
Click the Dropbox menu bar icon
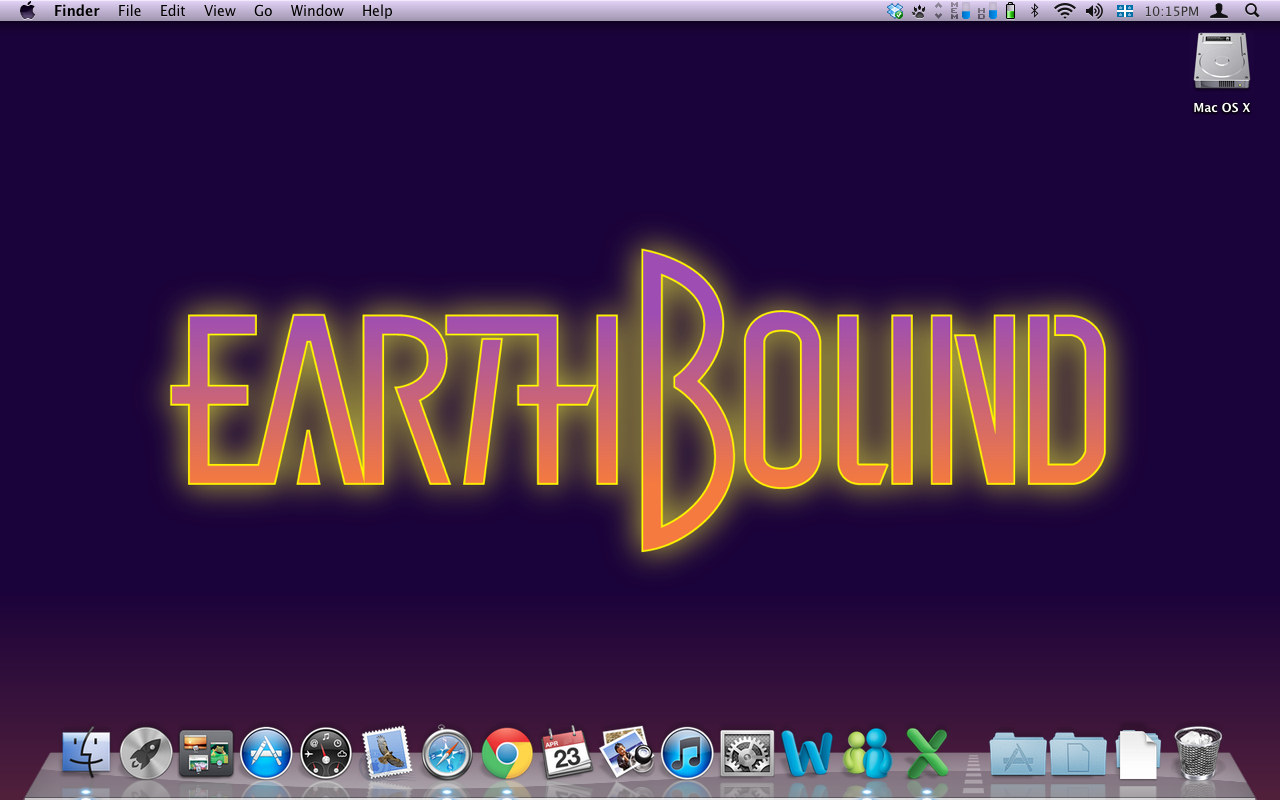point(895,11)
